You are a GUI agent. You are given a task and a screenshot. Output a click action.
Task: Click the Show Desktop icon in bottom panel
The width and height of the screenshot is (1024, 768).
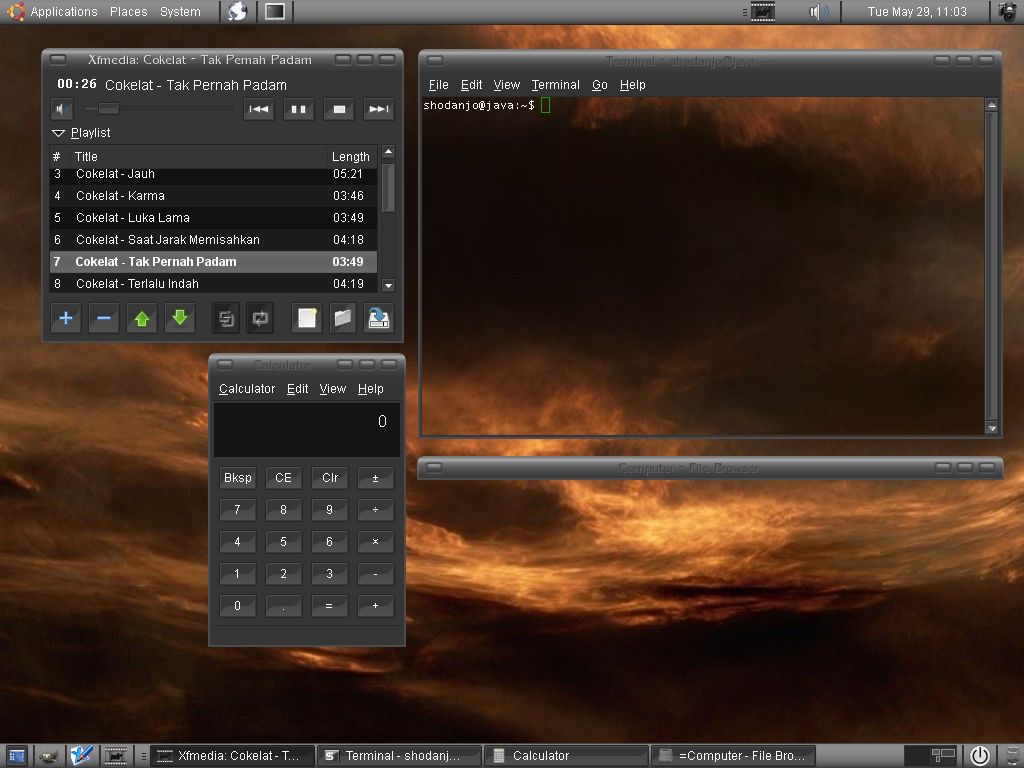tap(16, 756)
